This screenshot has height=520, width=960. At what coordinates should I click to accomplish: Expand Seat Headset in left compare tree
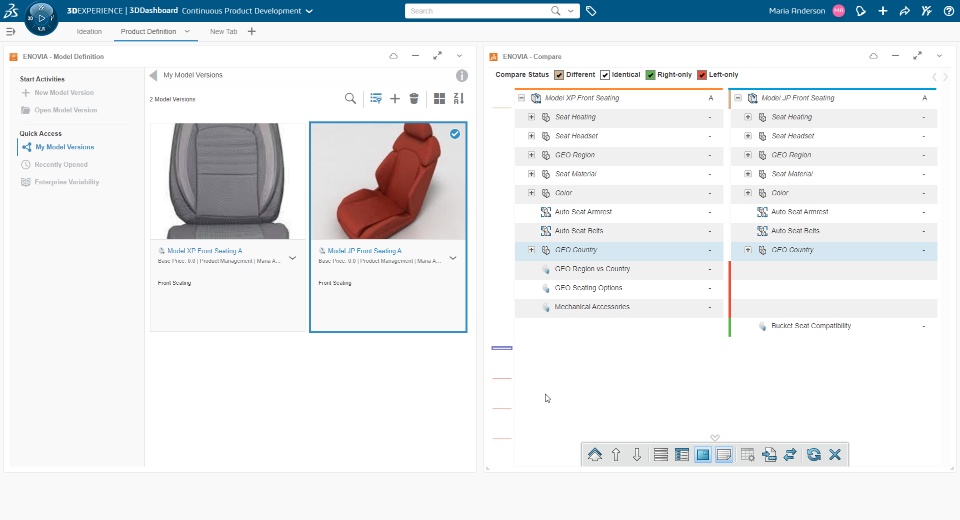[531, 136]
